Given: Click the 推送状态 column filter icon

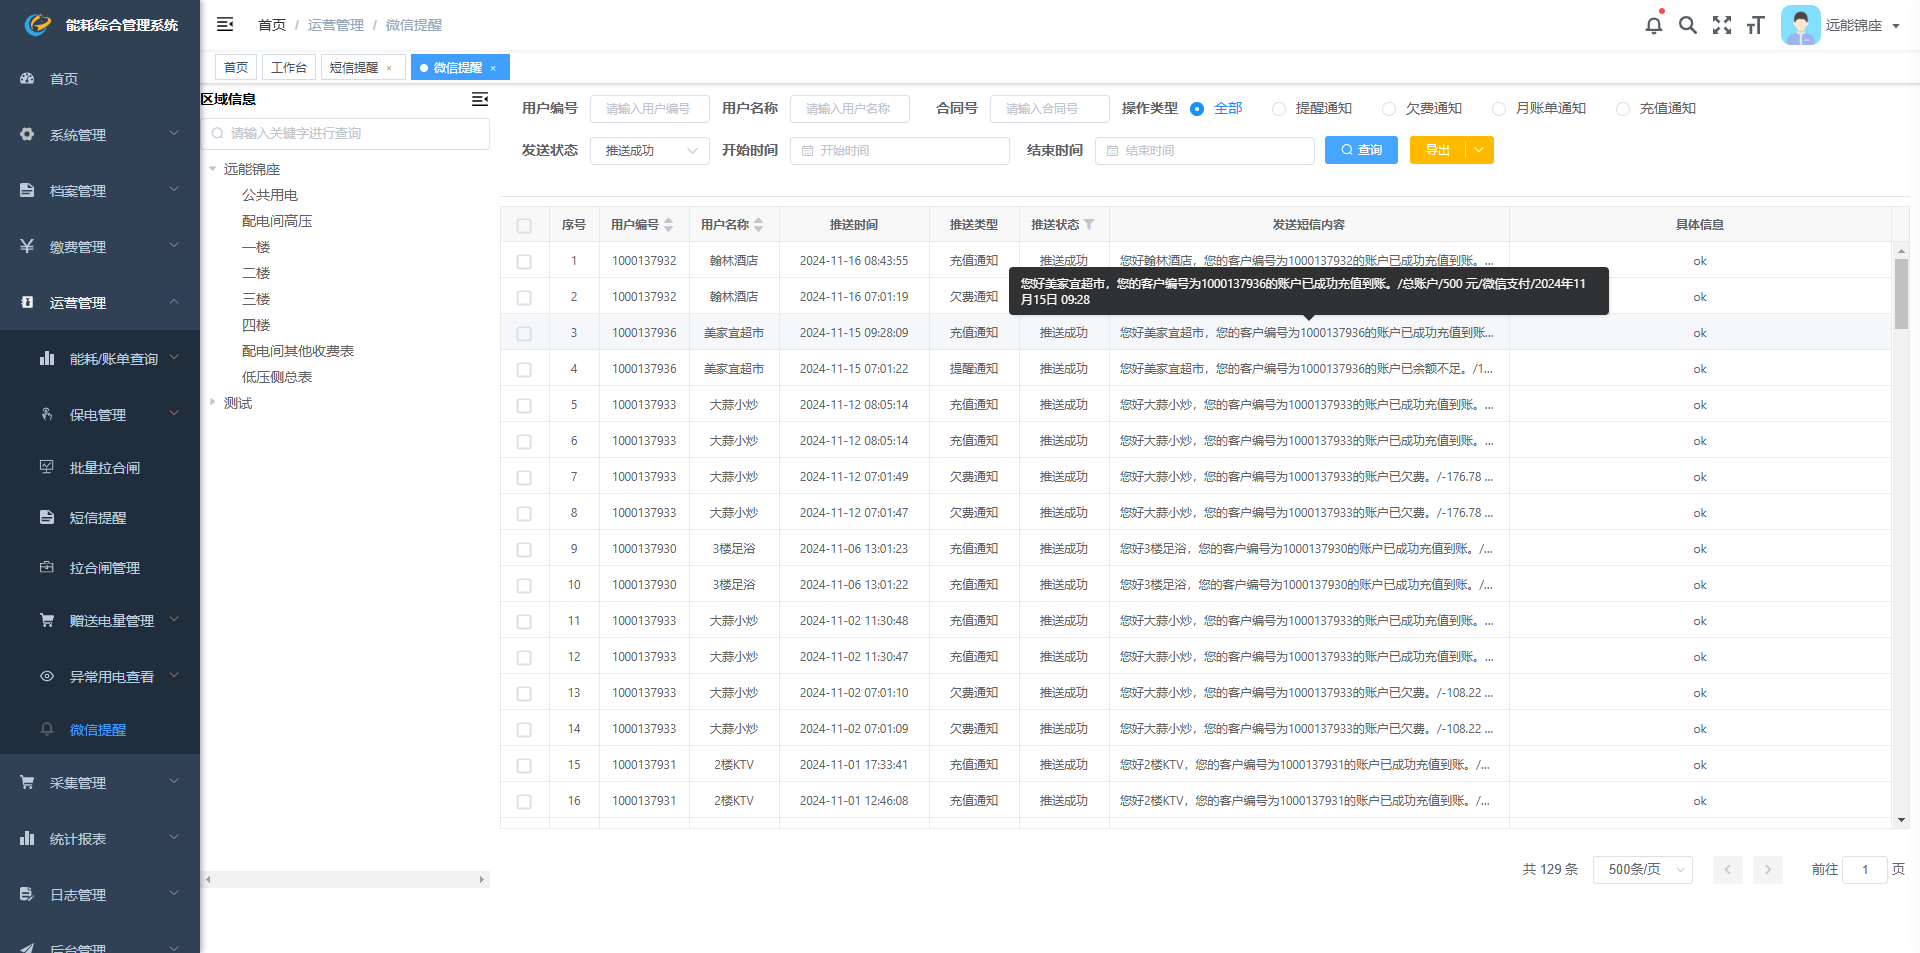Looking at the screenshot, I should click(x=1089, y=225).
